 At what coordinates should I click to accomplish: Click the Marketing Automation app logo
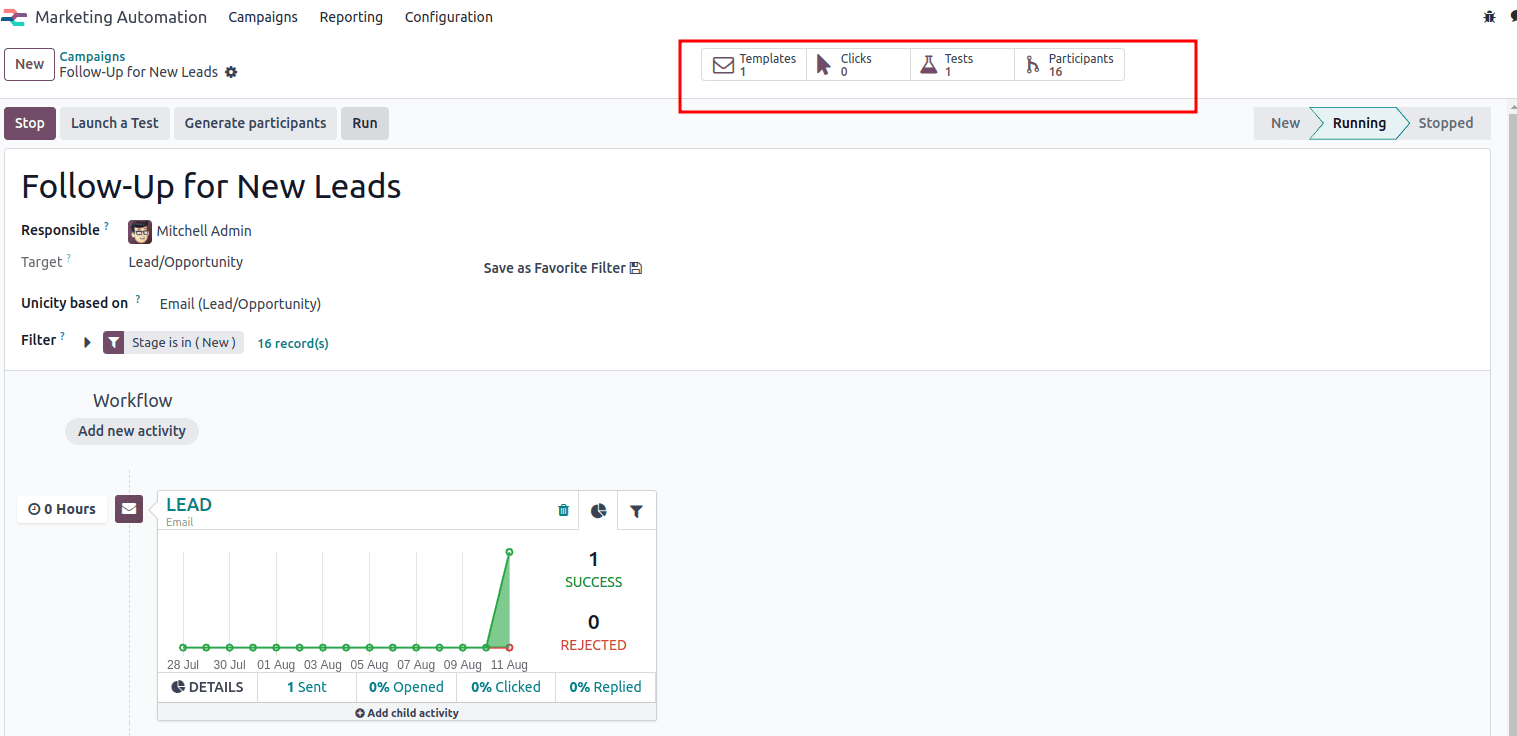click(x=14, y=17)
